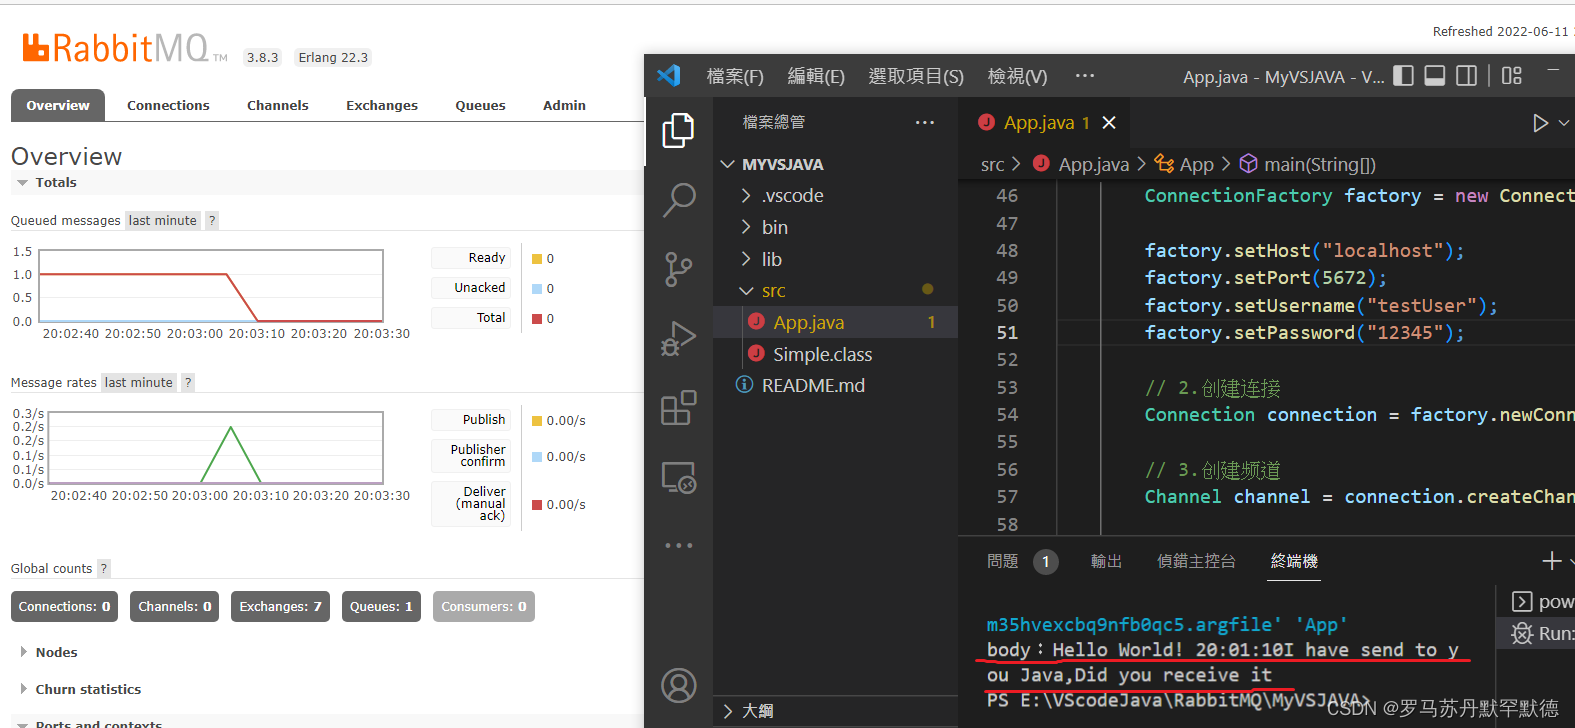Viewport: 1575px width, 728px height.
Task: Click the Consumers: 0 count button
Action: point(484,606)
